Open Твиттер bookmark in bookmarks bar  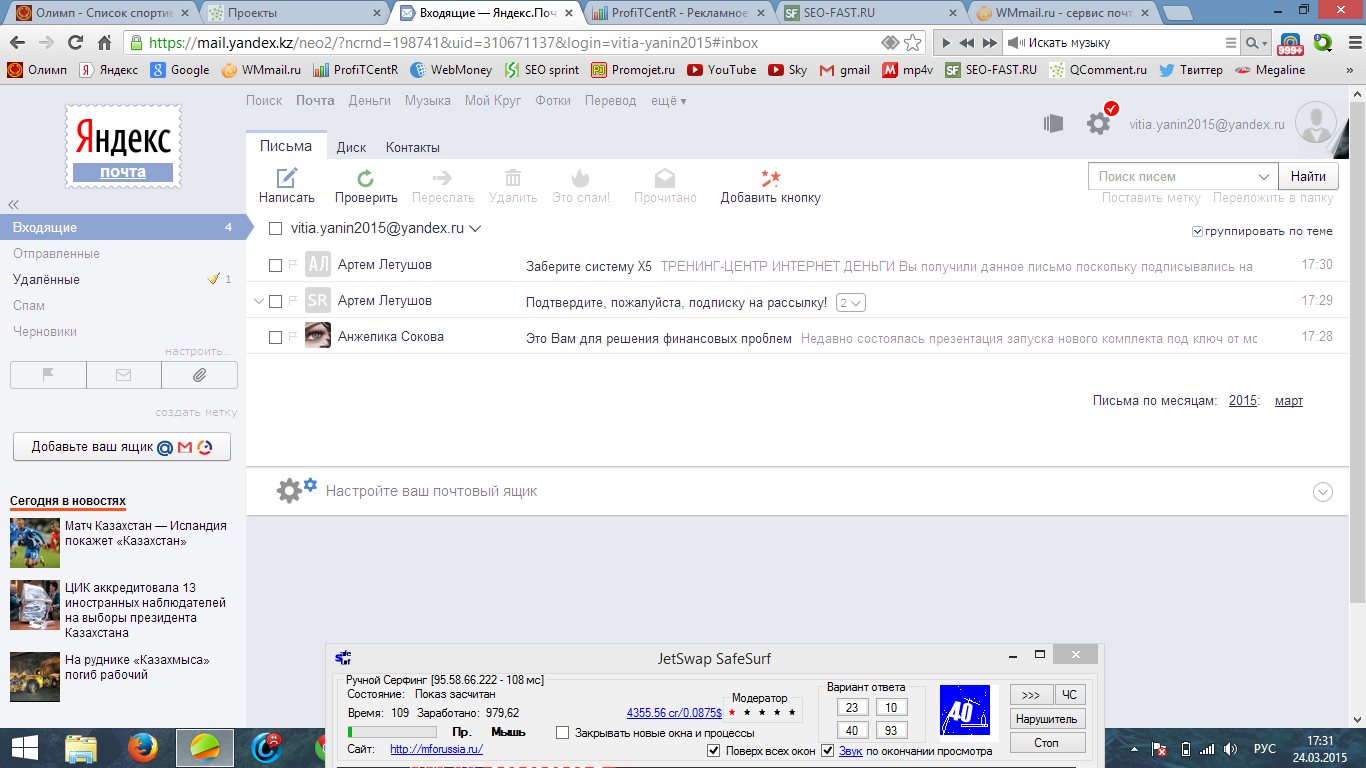(1191, 70)
